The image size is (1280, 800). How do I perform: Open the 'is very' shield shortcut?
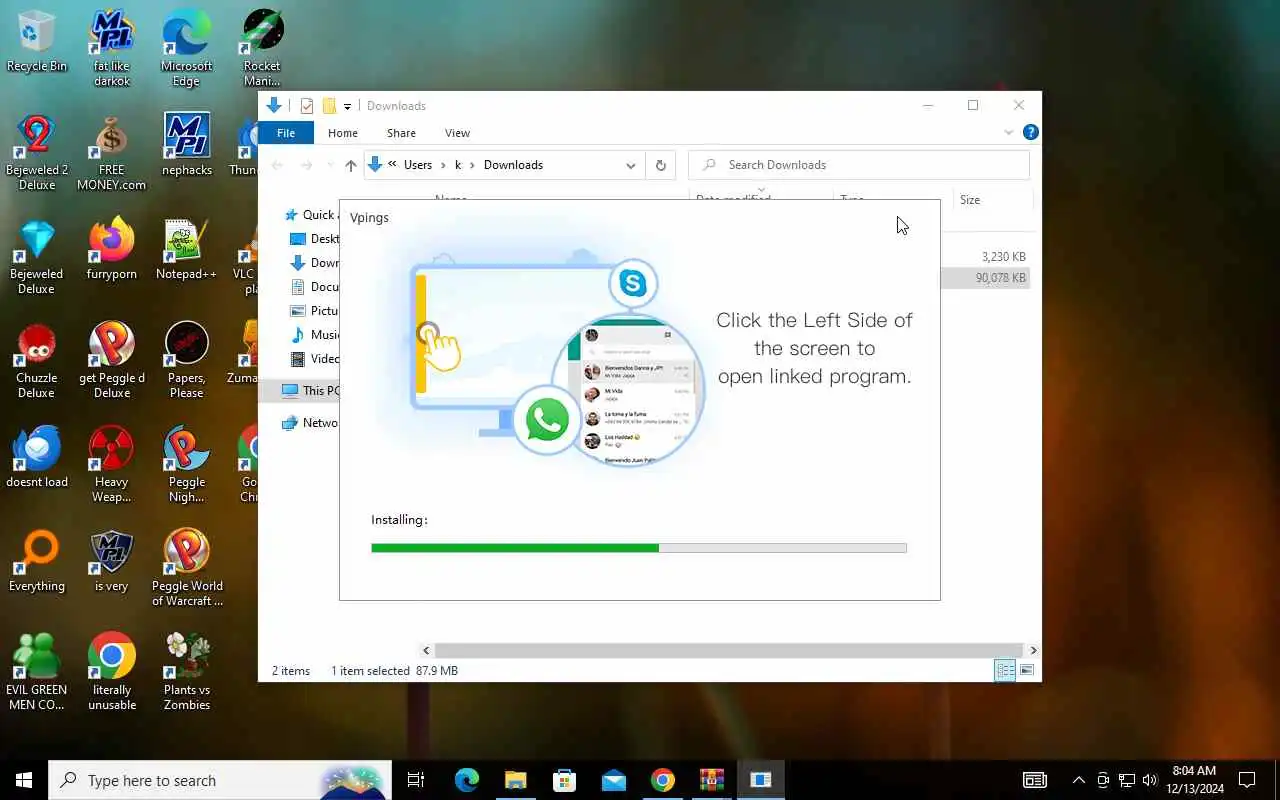[112, 561]
